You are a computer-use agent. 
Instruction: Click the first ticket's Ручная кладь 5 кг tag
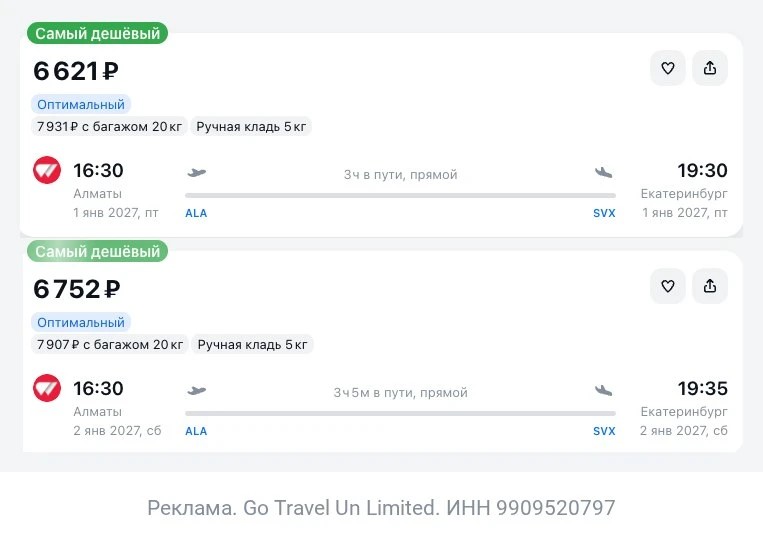click(251, 126)
